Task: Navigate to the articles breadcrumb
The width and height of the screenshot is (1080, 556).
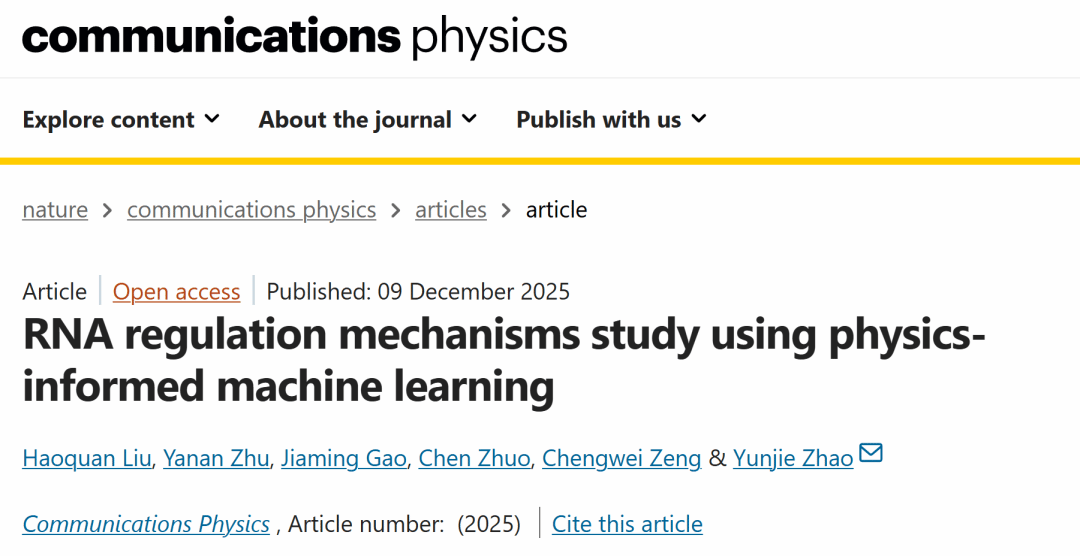Action: [x=451, y=210]
